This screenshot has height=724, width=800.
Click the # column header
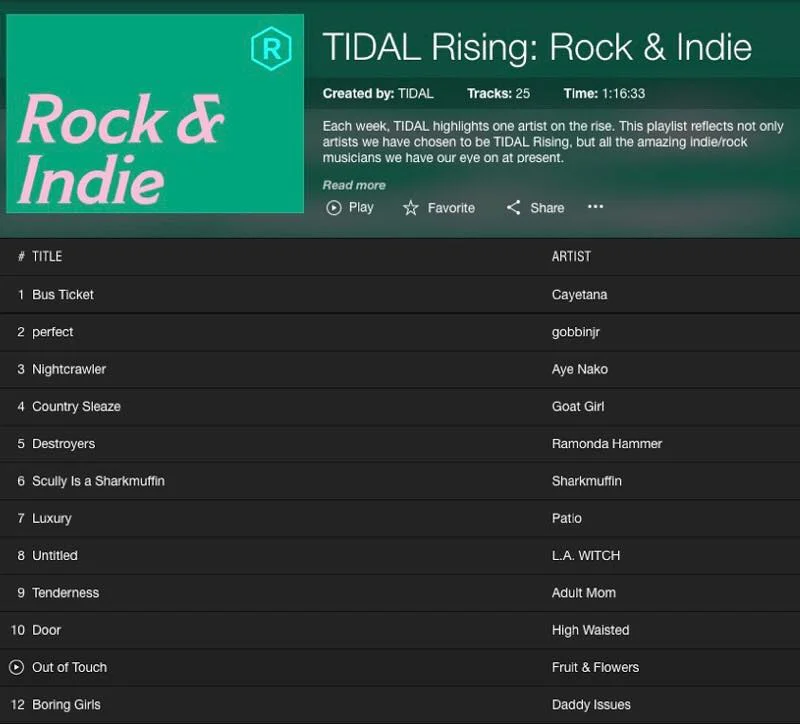[21, 256]
